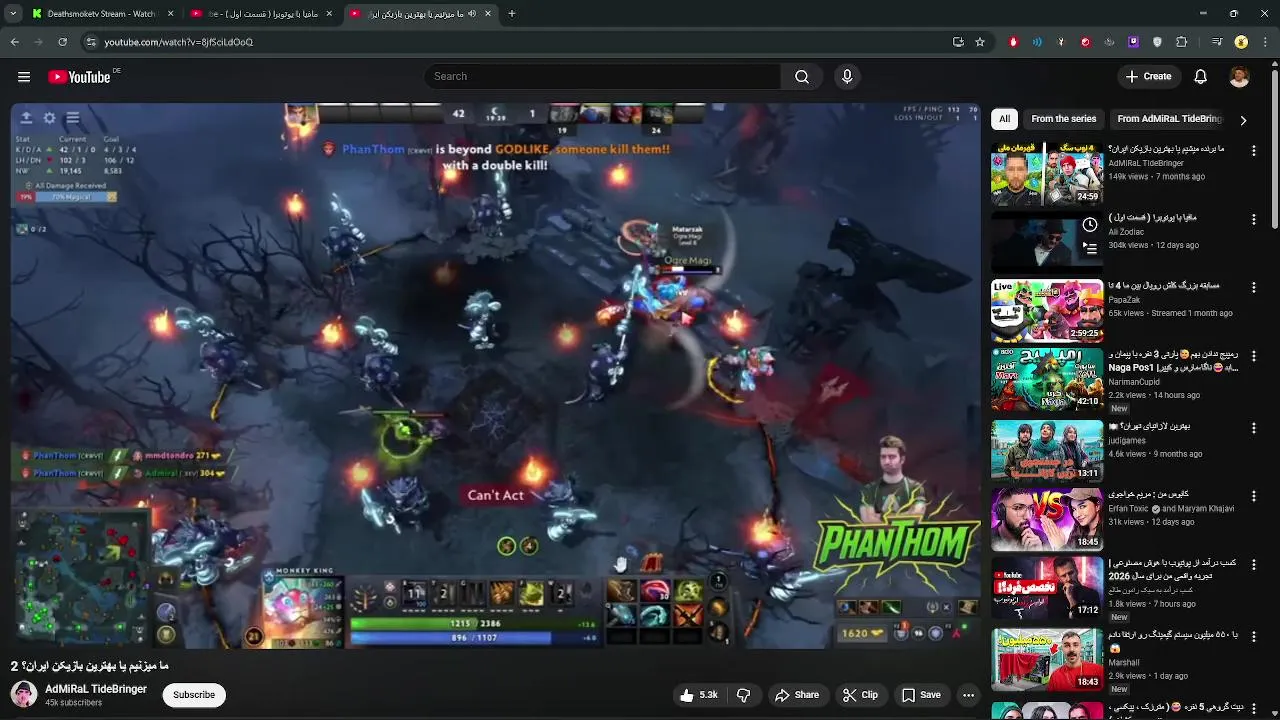The height and width of the screenshot is (720, 1280).
Task: Save the video to a playlist
Action: 921,695
